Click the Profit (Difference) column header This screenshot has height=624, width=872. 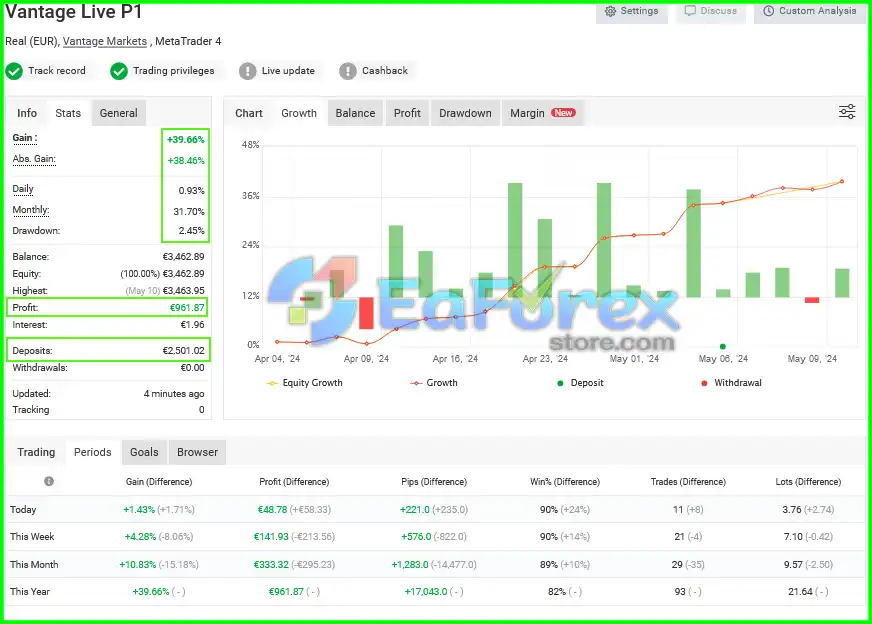tap(294, 482)
